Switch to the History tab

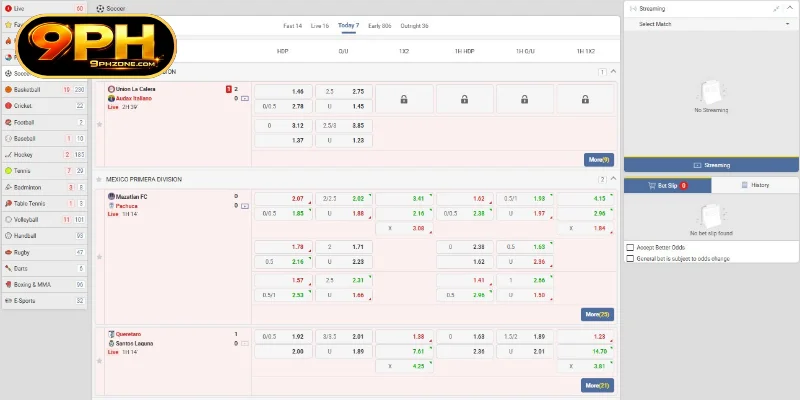click(755, 185)
